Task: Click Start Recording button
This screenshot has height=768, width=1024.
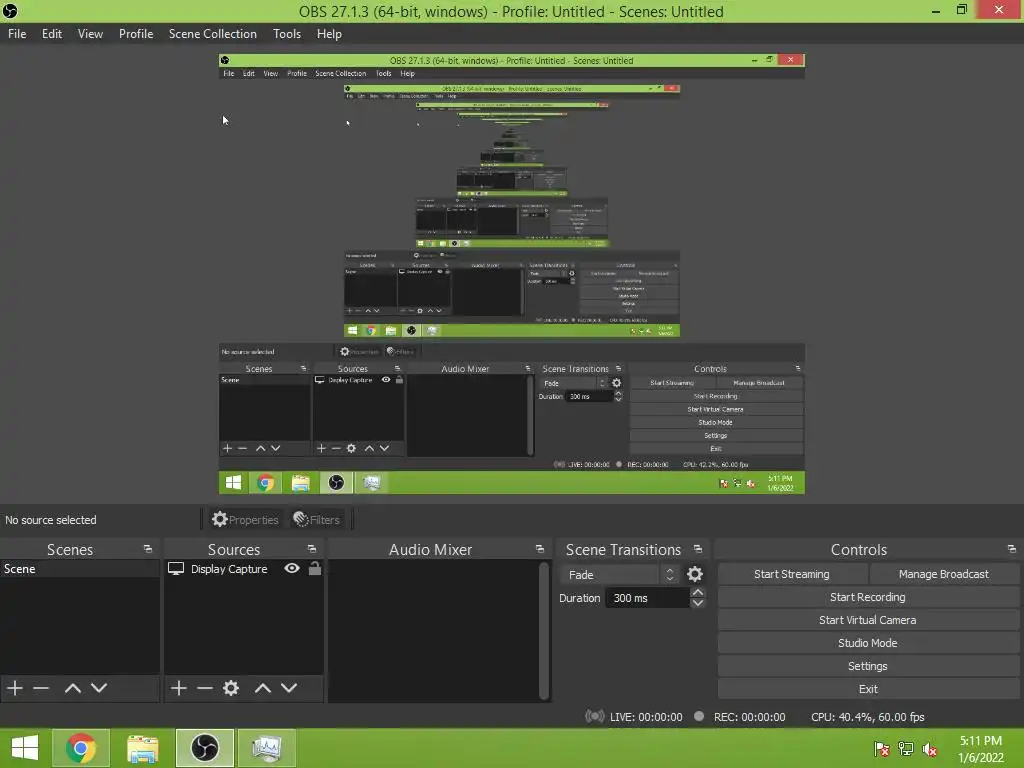Action: click(x=868, y=597)
